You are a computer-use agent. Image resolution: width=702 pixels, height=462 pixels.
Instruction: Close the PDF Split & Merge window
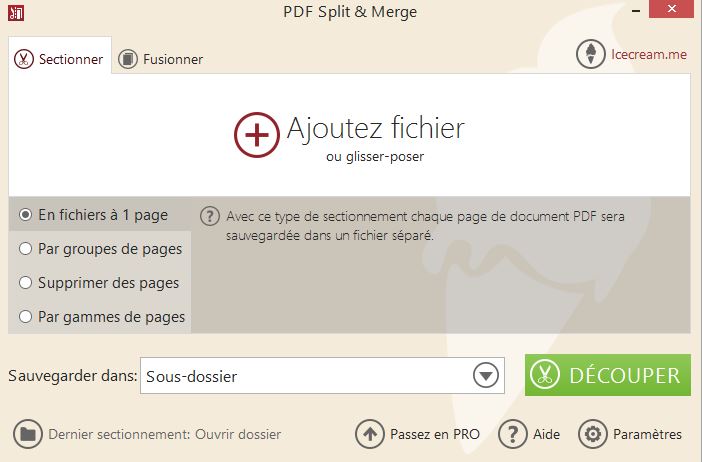(x=672, y=9)
